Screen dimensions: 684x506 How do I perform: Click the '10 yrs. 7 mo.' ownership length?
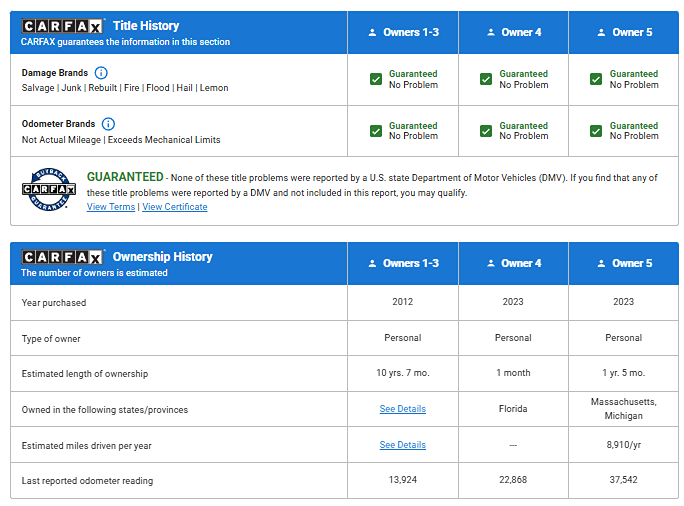(403, 373)
